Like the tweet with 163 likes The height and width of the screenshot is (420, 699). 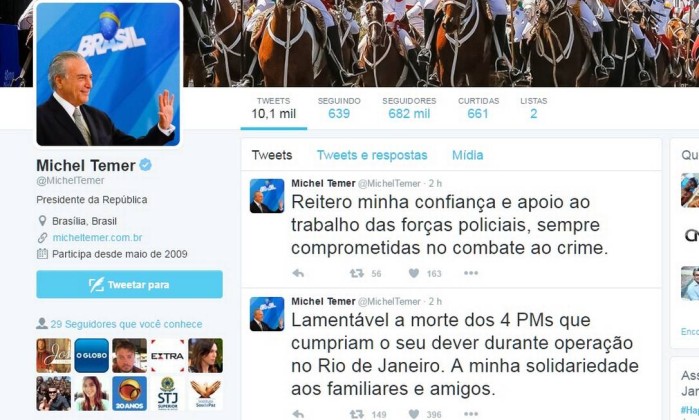pos(414,273)
